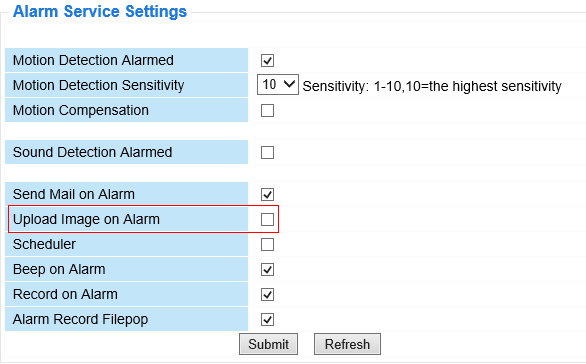Click the Refresh button
This screenshot has width=586, height=364.
(x=347, y=344)
